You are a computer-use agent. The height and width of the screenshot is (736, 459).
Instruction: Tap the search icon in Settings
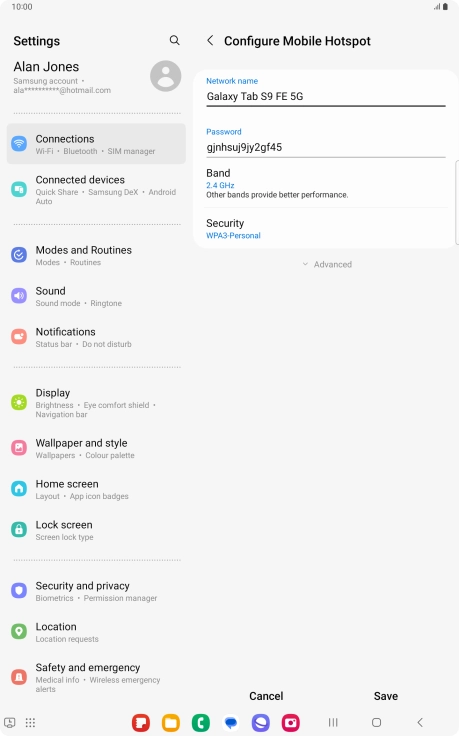click(174, 40)
